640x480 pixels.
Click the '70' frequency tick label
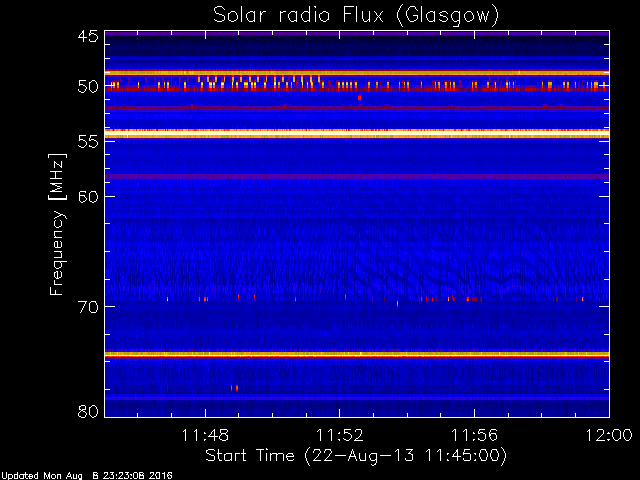[88, 307]
